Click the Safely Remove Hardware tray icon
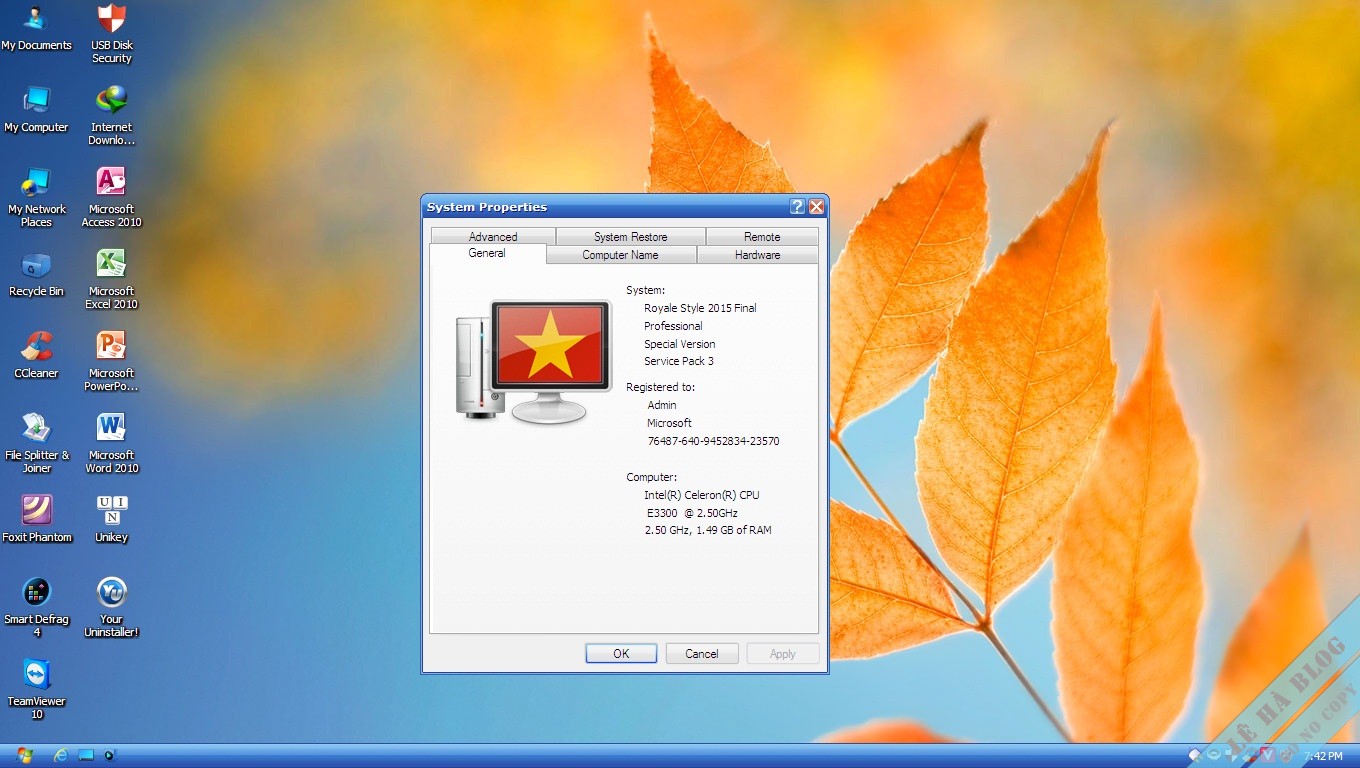This screenshot has height=768, width=1360. (x=1195, y=755)
